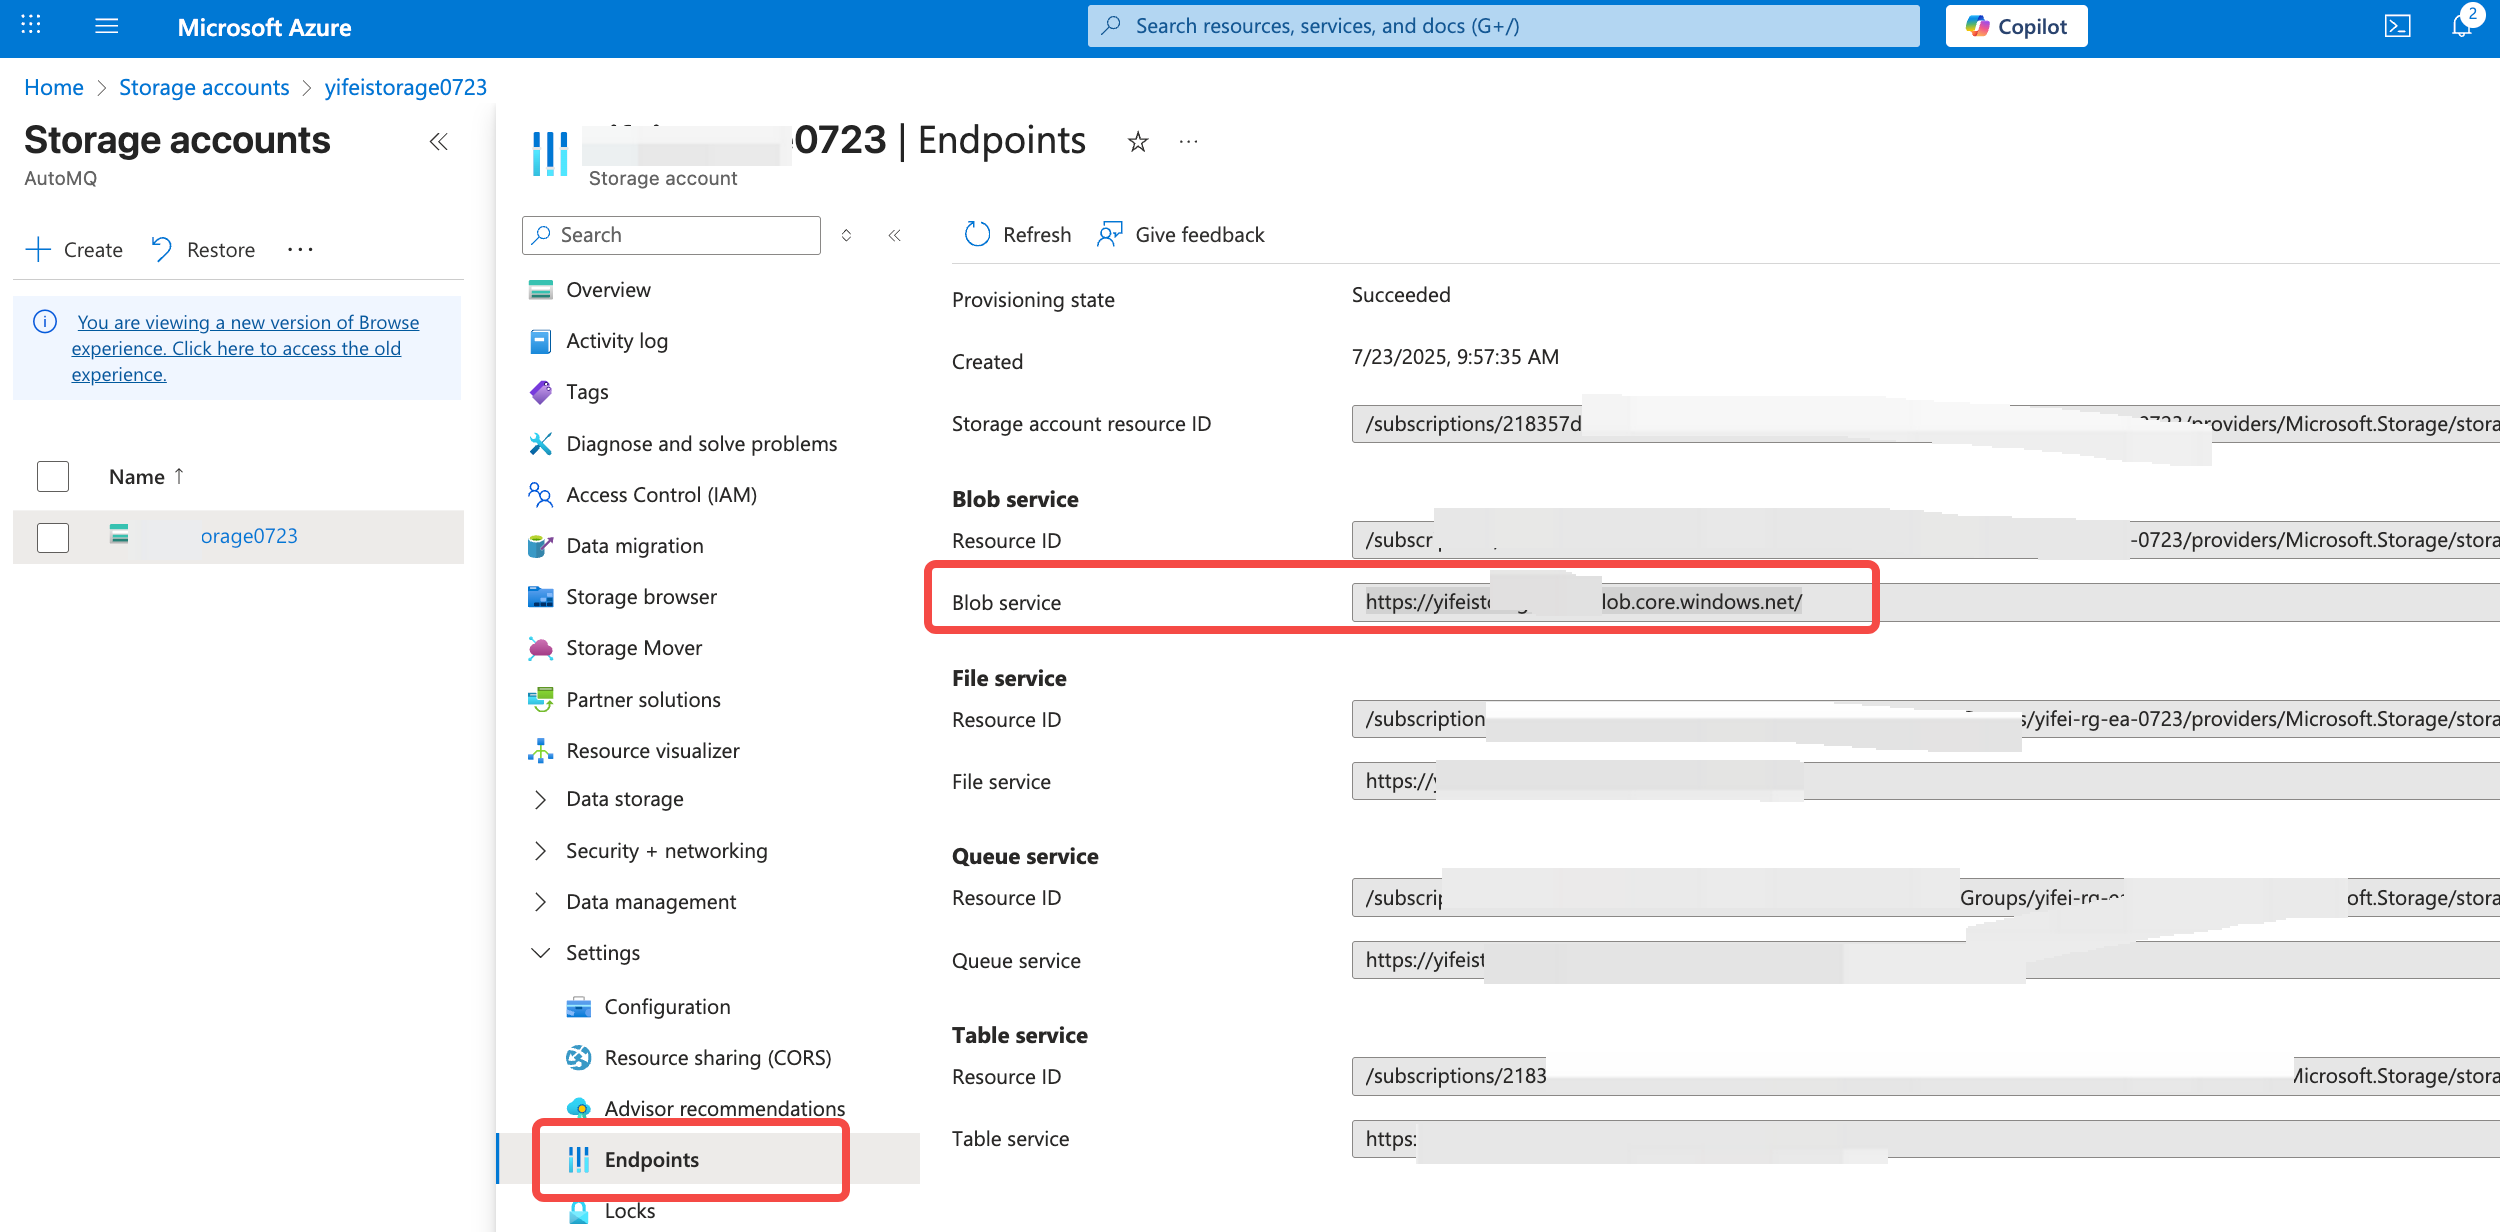The width and height of the screenshot is (2500, 1232).
Task: Click the Refresh icon in the toolbar
Action: pos(977,234)
